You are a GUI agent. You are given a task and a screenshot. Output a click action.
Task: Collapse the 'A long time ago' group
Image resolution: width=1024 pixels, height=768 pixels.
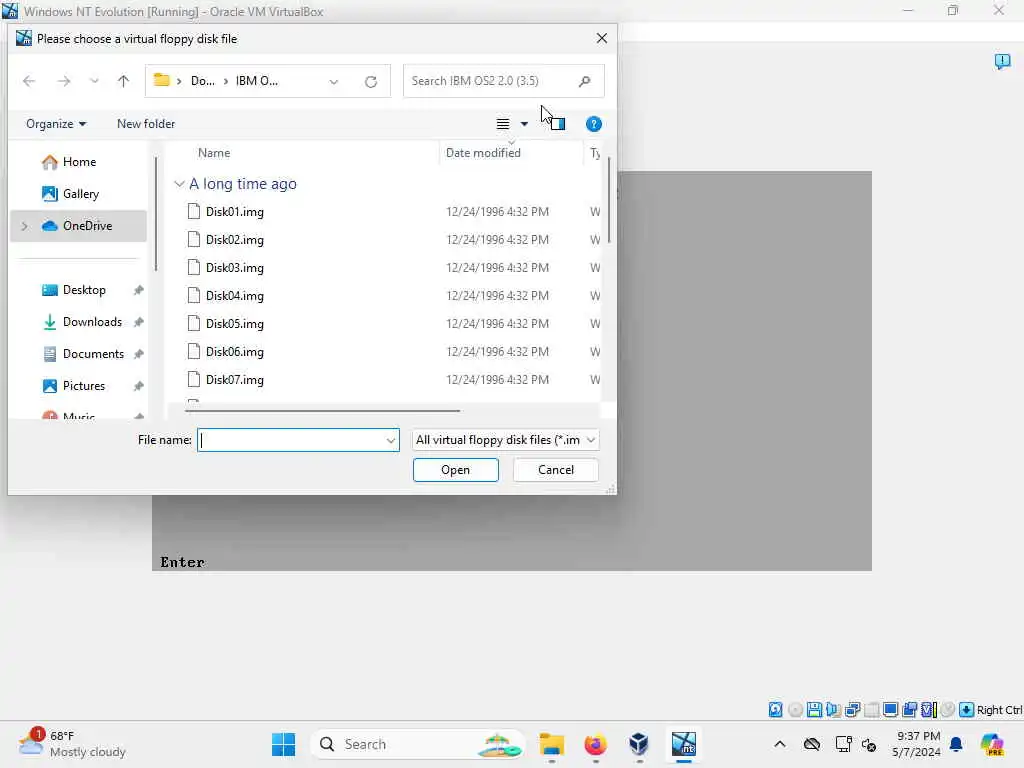tap(179, 184)
